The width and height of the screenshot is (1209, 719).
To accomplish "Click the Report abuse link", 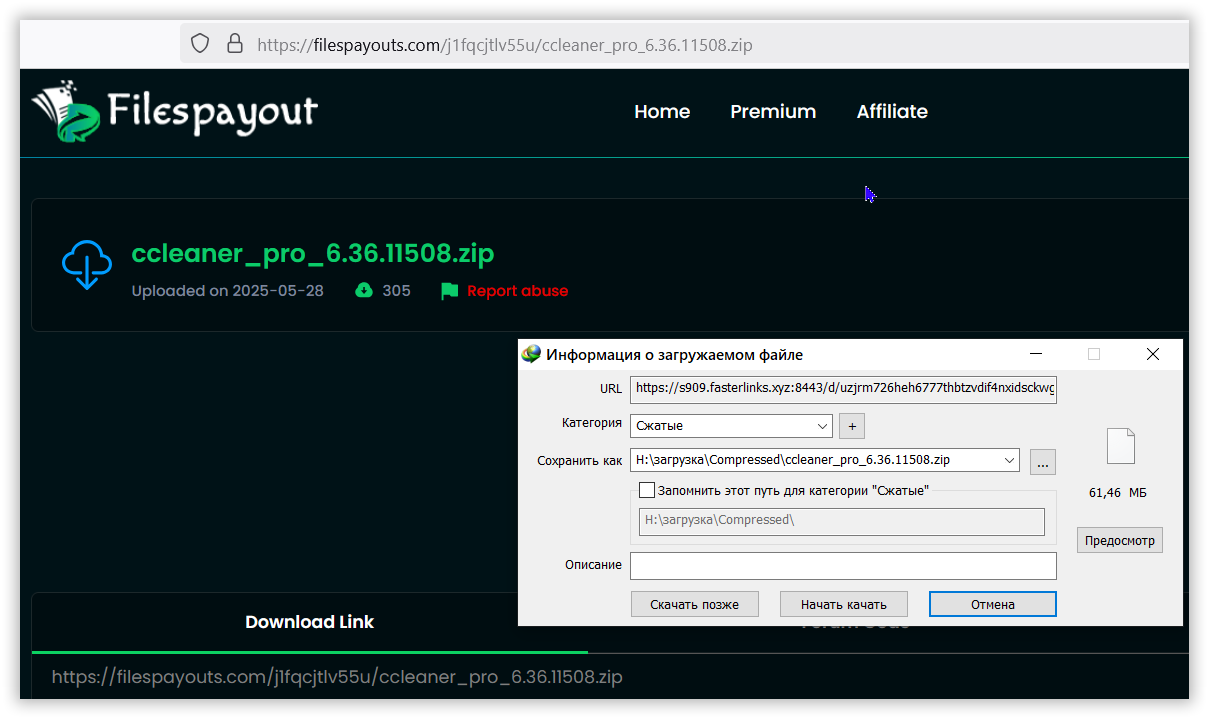I will (517, 291).
